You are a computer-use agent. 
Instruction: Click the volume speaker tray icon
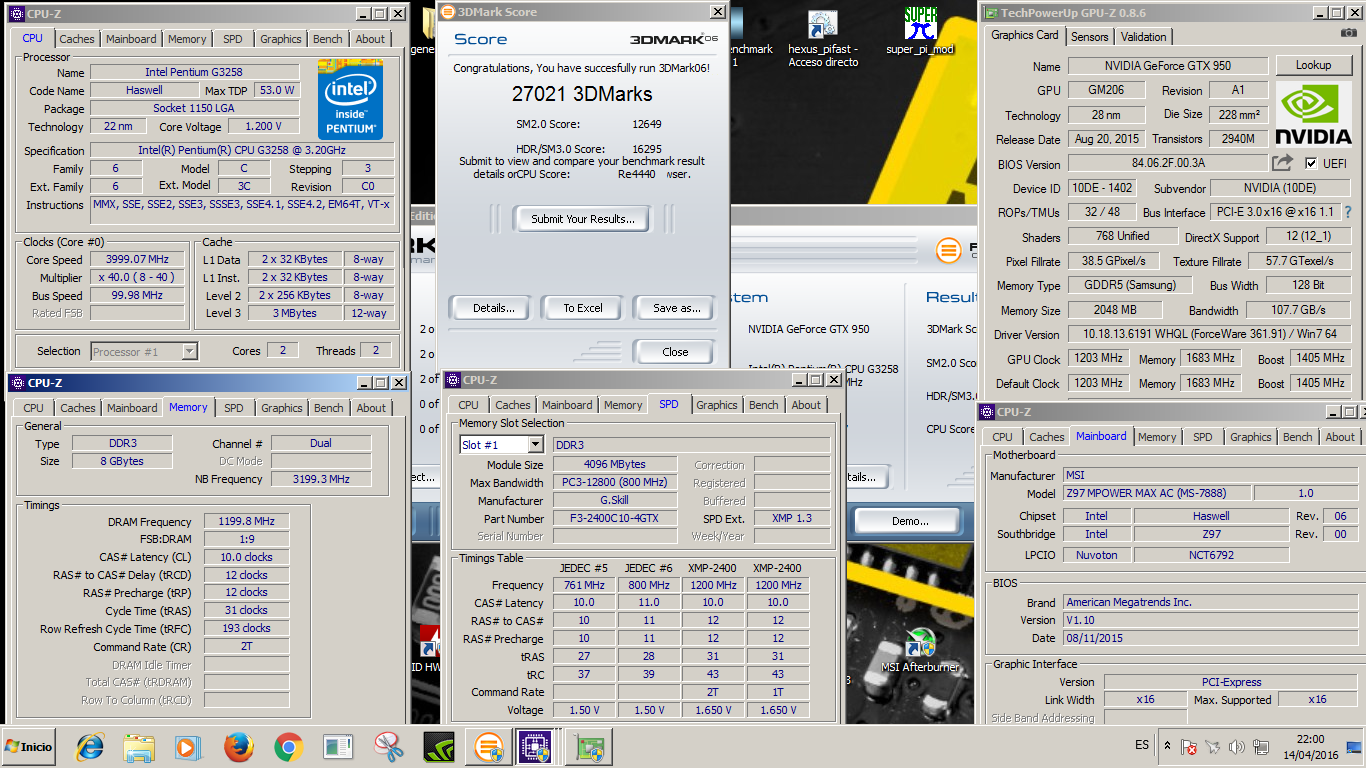point(1236,746)
